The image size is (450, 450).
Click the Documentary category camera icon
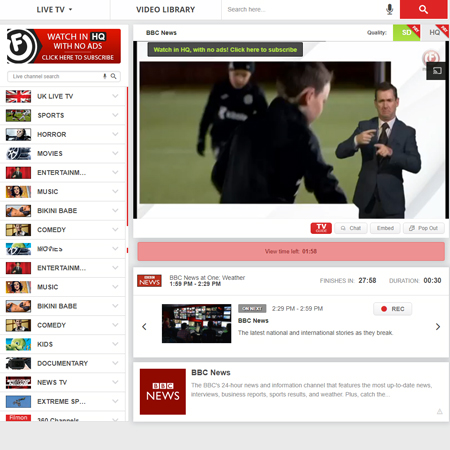point(18,363)
